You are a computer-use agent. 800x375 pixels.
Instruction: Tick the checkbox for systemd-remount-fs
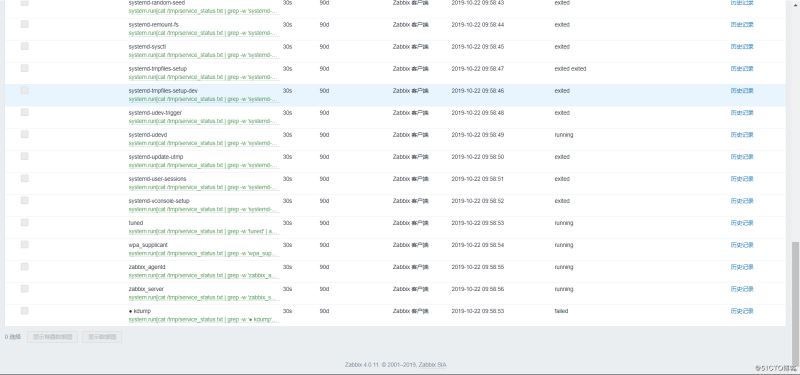[24, 24]
